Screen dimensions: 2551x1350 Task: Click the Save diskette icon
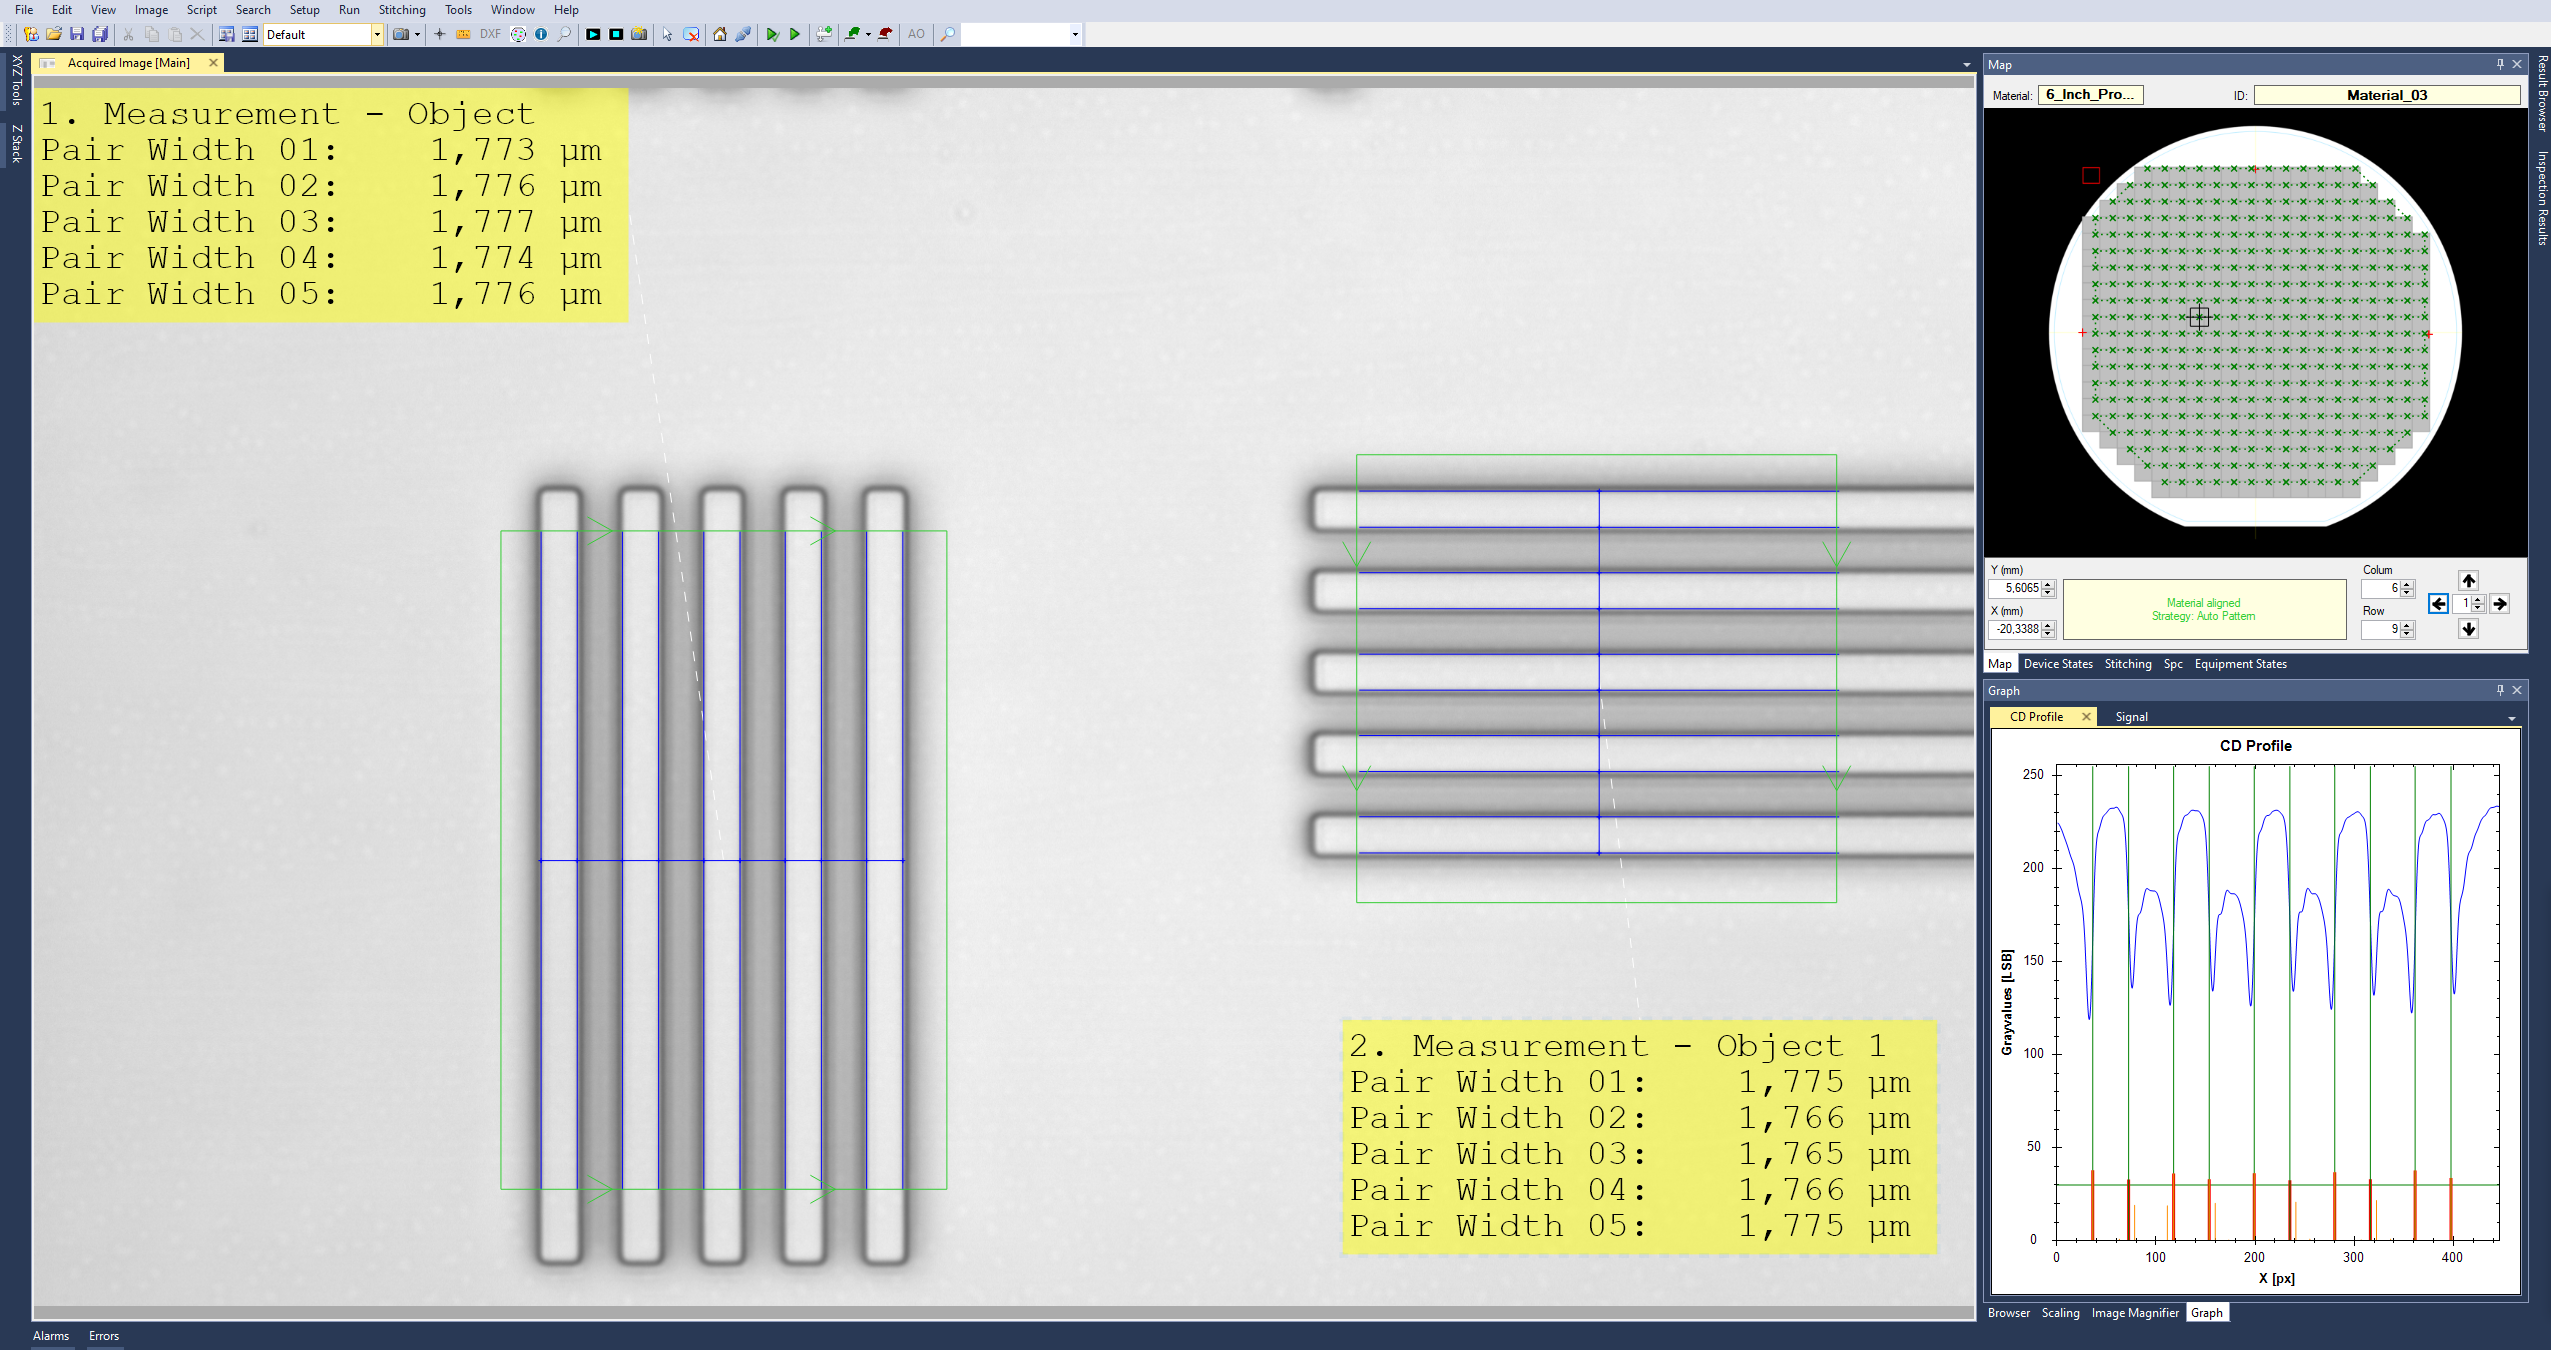point(77,34)
